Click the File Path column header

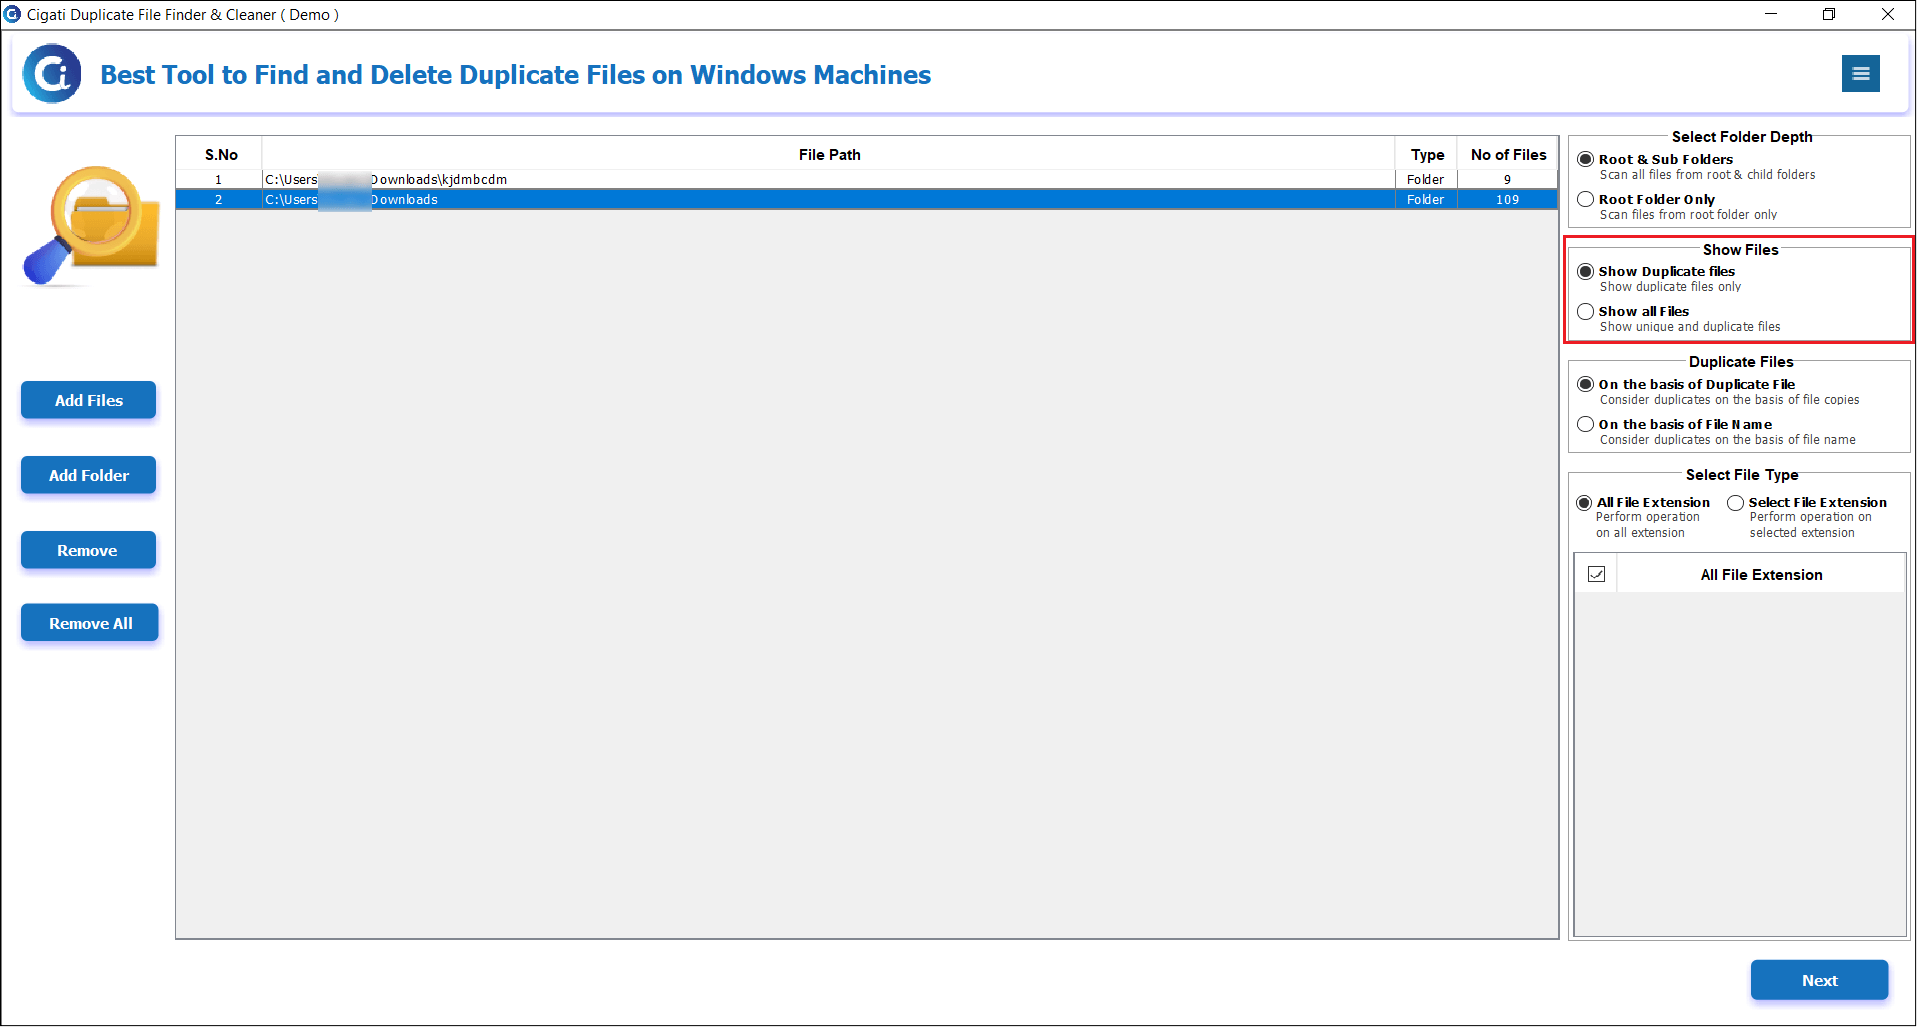829,154
